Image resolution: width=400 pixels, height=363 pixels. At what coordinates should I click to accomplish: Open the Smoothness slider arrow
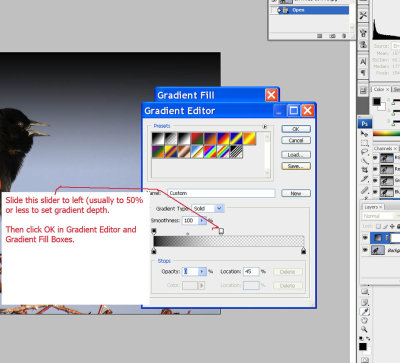202,220
